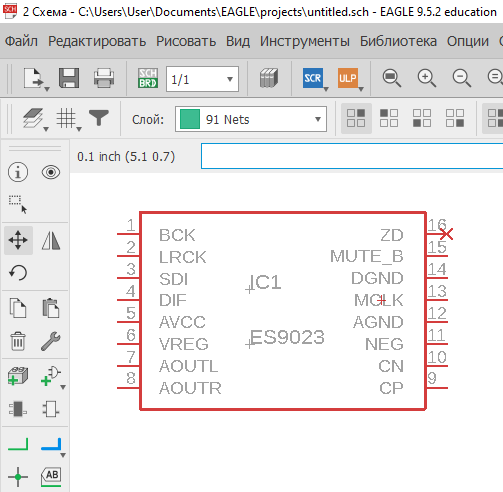Click the MCLK pin label
The height and width of the screenshot is (492, 503).
378,300
